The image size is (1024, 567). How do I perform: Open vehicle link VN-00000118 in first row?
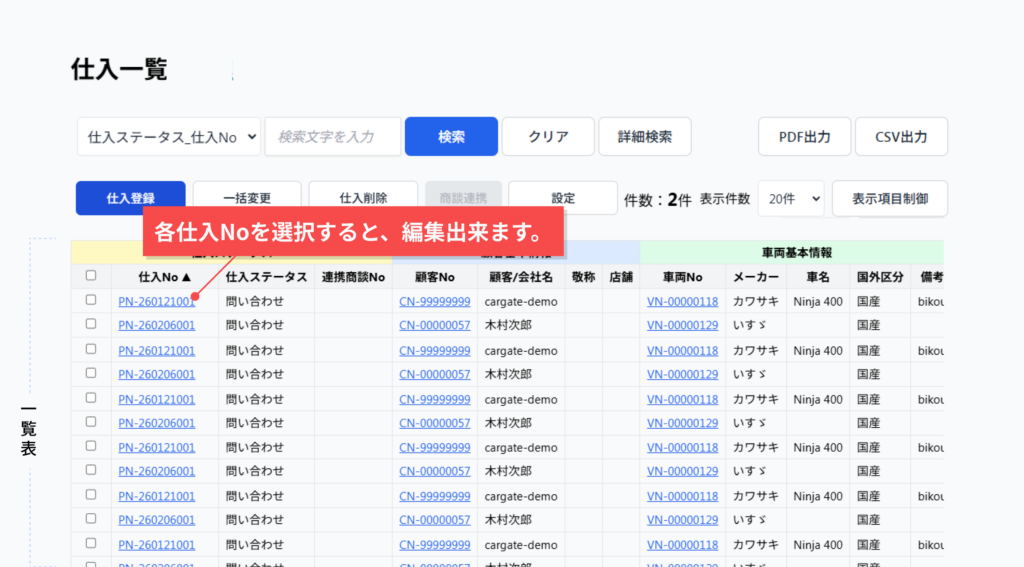point(682,301)
